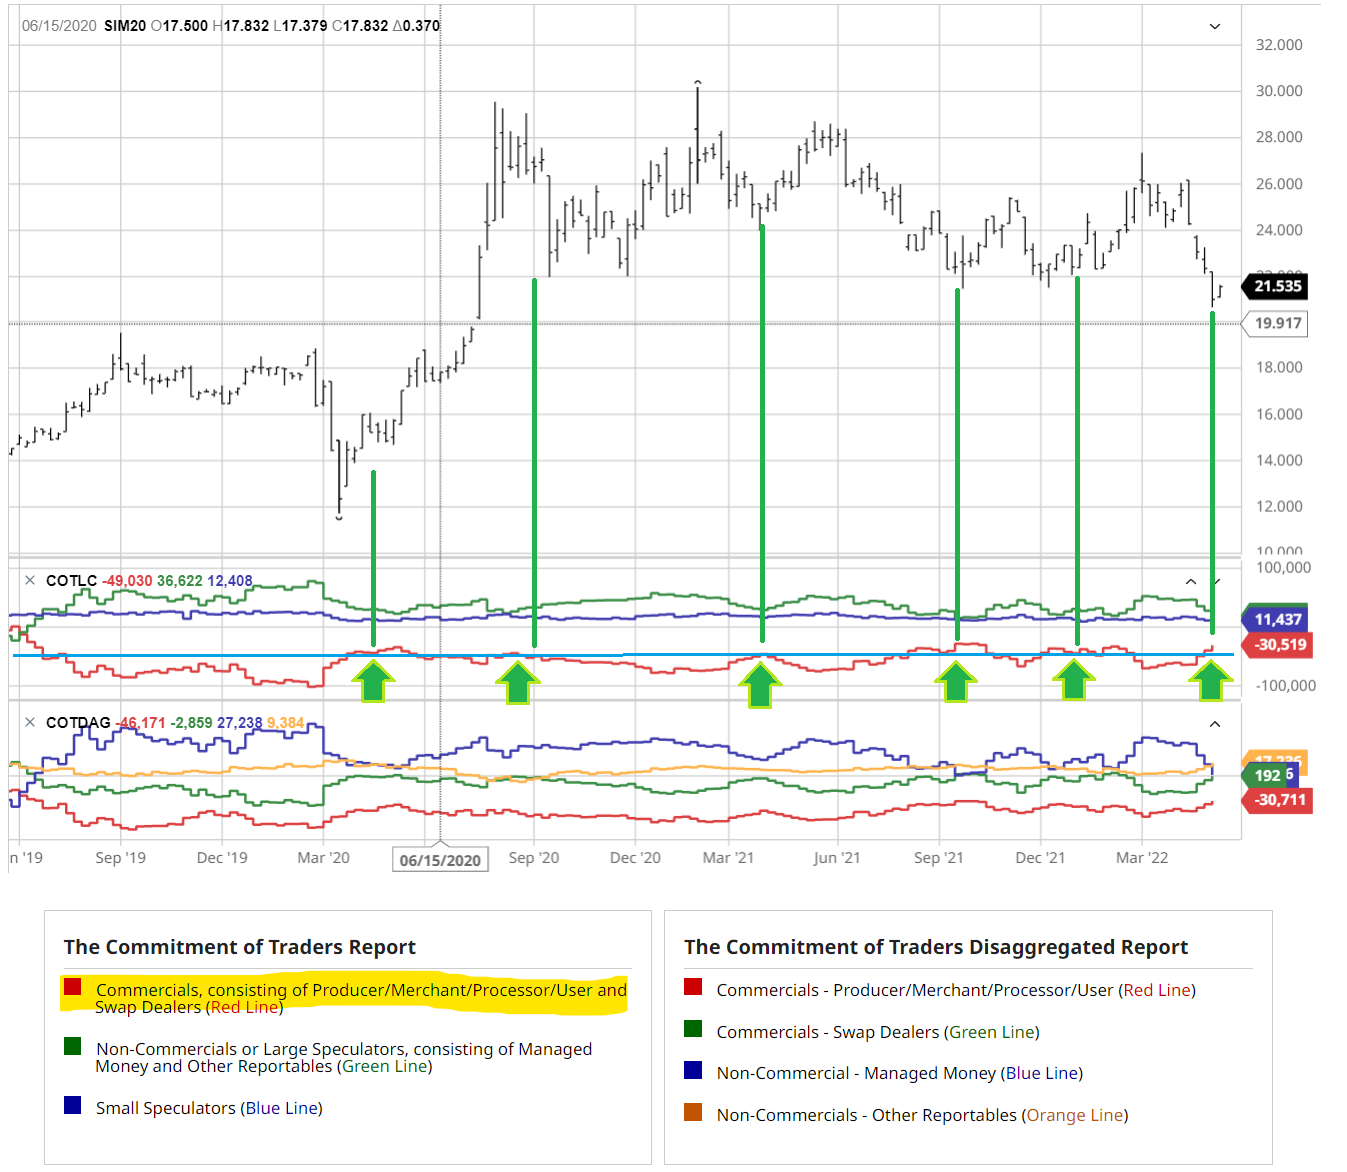Select the 06/15/2020 crosshair date label
This screenshot has width=1347, height=1172.
pos(440,860)
